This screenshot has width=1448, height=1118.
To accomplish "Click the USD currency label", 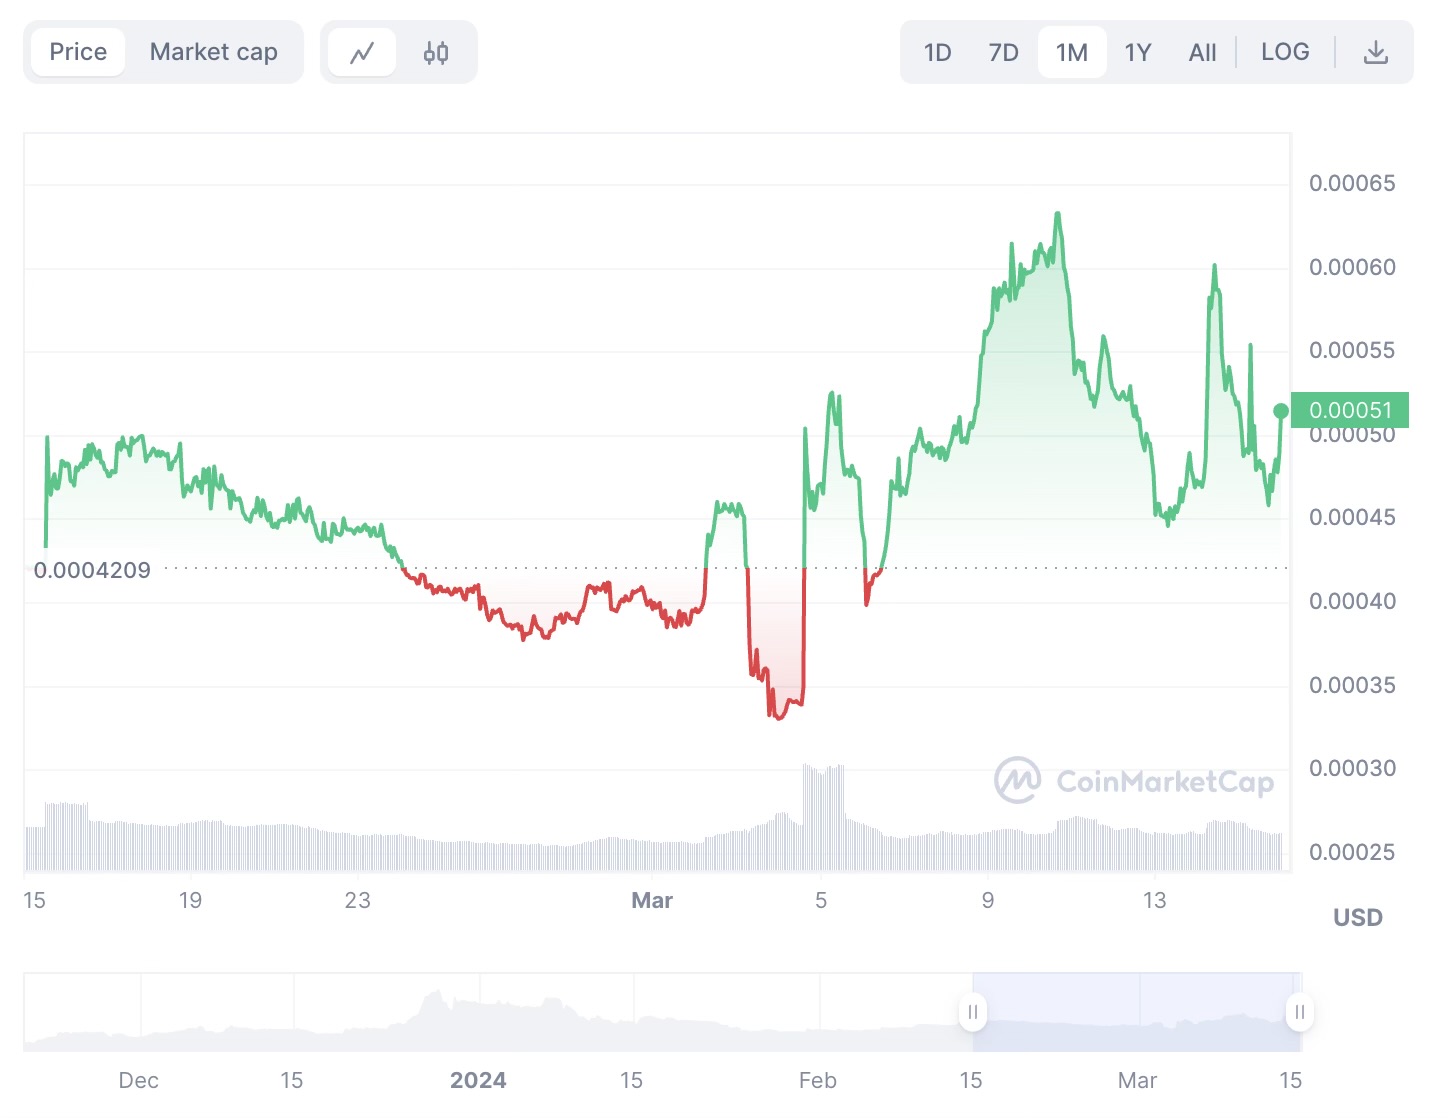I will point(1358,918).
